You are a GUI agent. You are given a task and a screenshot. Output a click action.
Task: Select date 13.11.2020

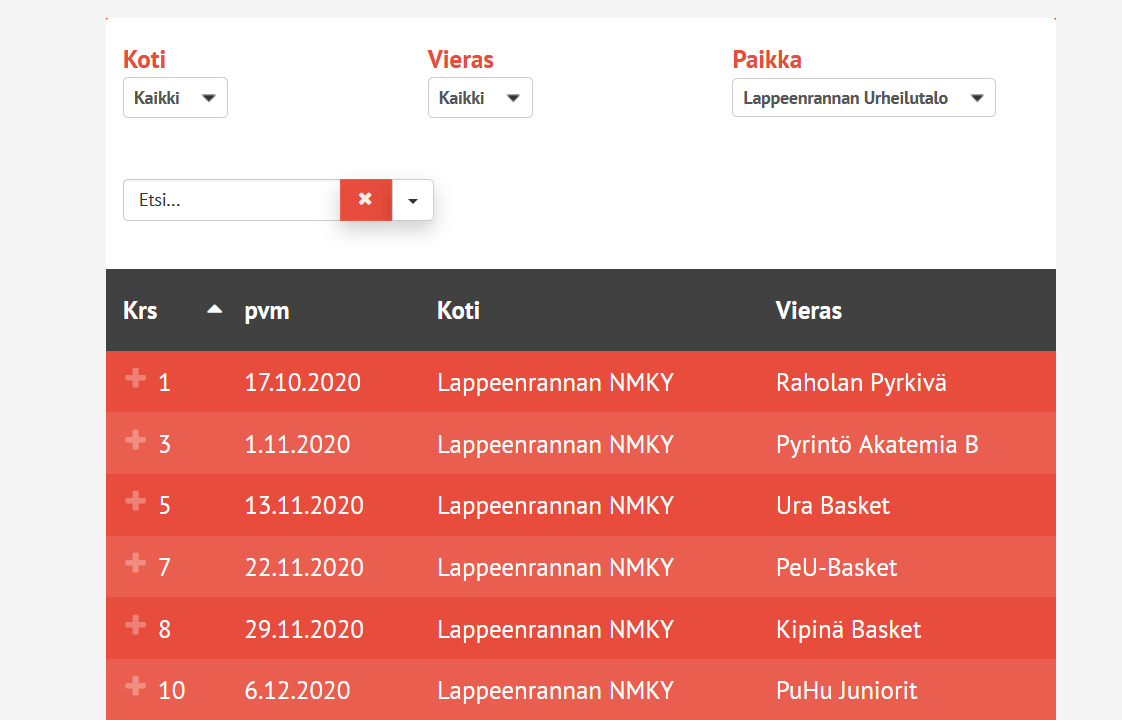pos(304,505)
